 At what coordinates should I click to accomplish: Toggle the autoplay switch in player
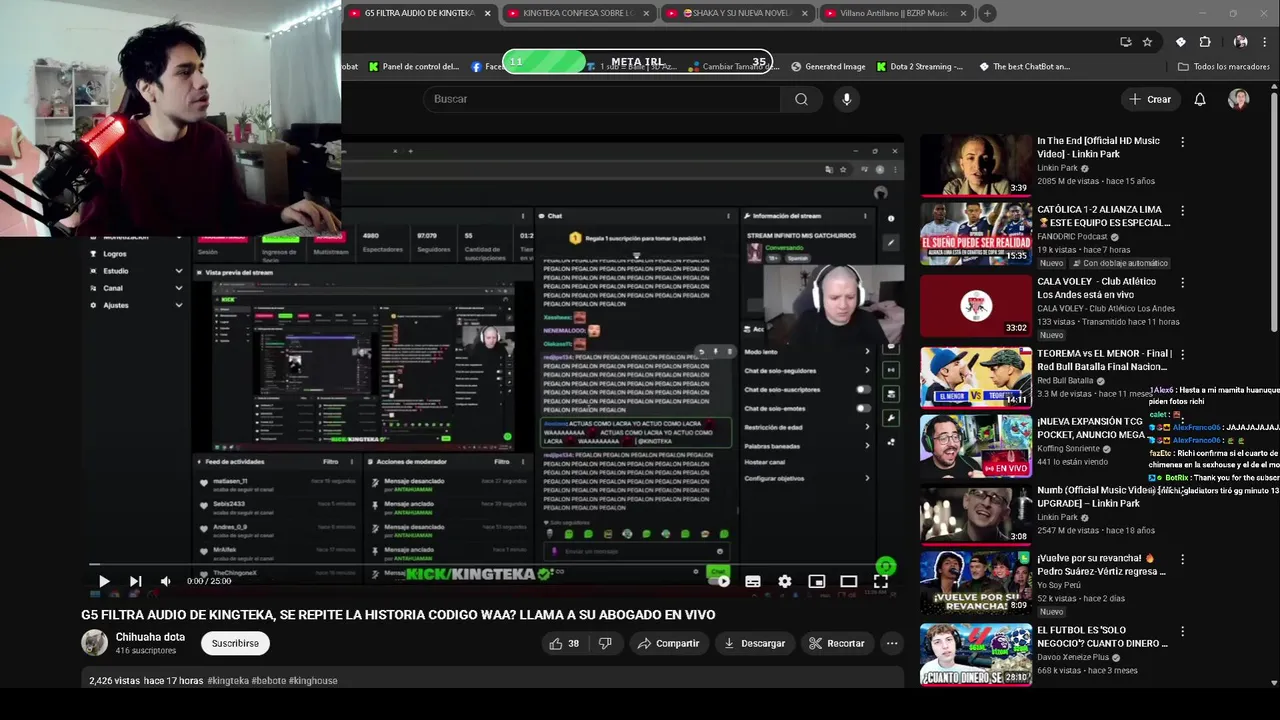pyautogui.click(x=719, y=580)
